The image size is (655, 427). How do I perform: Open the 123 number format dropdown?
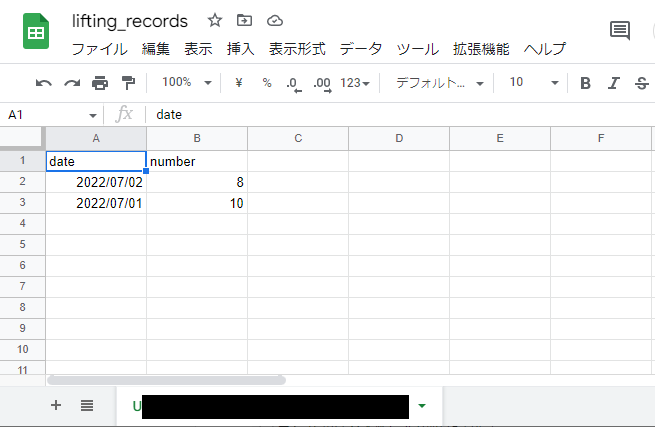click(x=355, y=83)
